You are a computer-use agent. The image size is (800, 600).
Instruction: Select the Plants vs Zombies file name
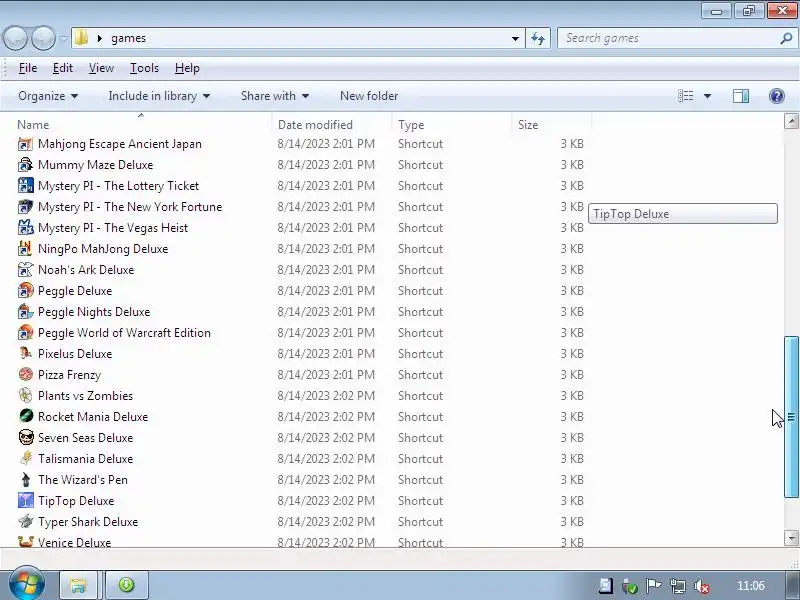point(86,396)
